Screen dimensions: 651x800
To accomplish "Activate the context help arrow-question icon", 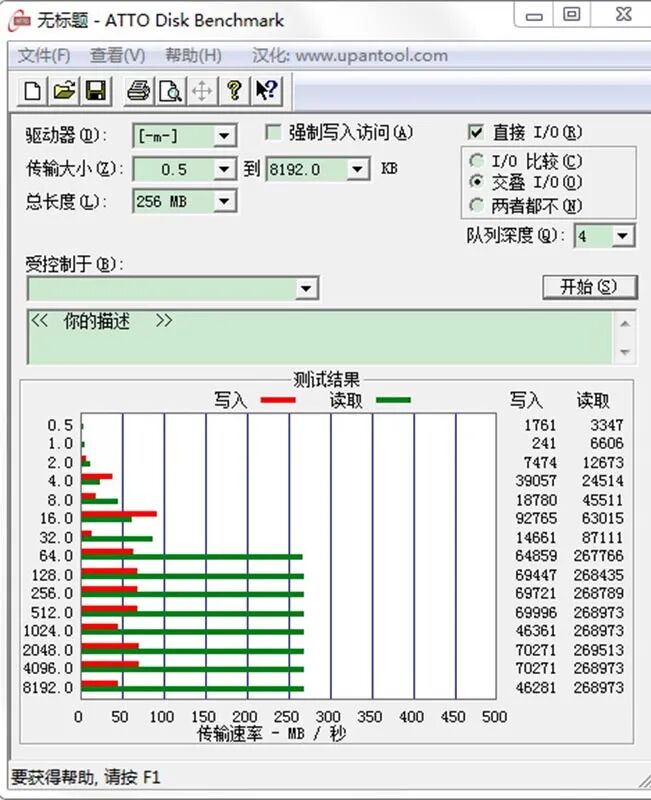I will (266, 91).
